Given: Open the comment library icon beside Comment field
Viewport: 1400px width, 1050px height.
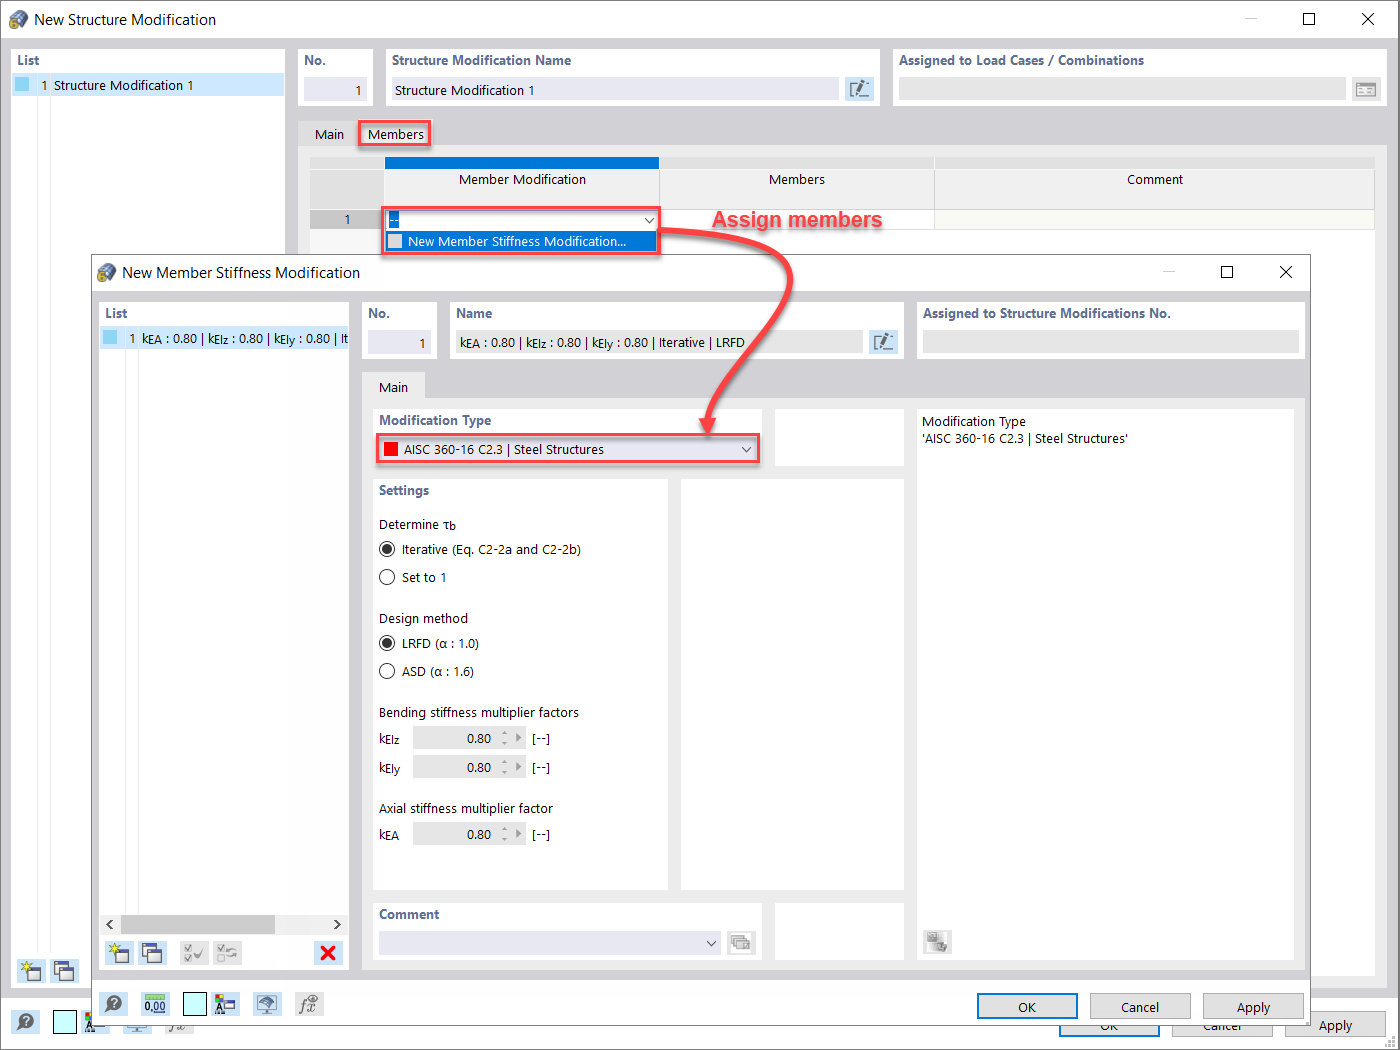Looking at the screenshot, I should (741, 942).
